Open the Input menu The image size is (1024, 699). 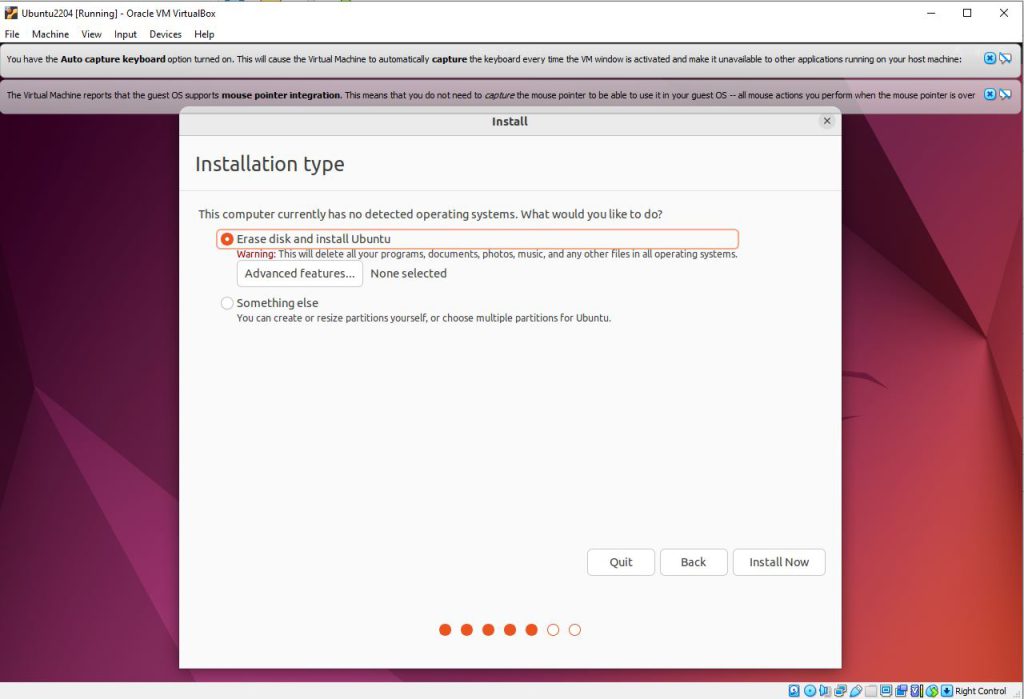pyautogui.click(x=125, y=35)
